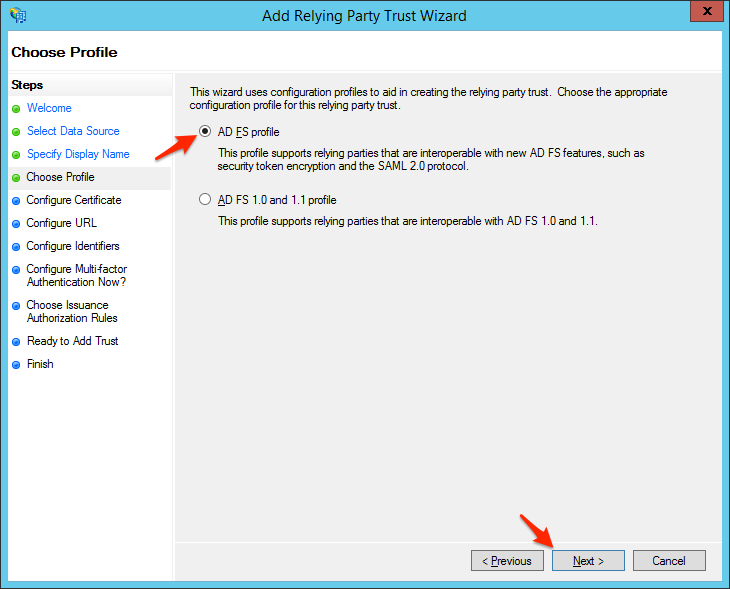Click the Configure Multi-factor Authentication Now step
Image resolution: width=730 pixels, height=589 pixels.
click(x=76, y=275)
